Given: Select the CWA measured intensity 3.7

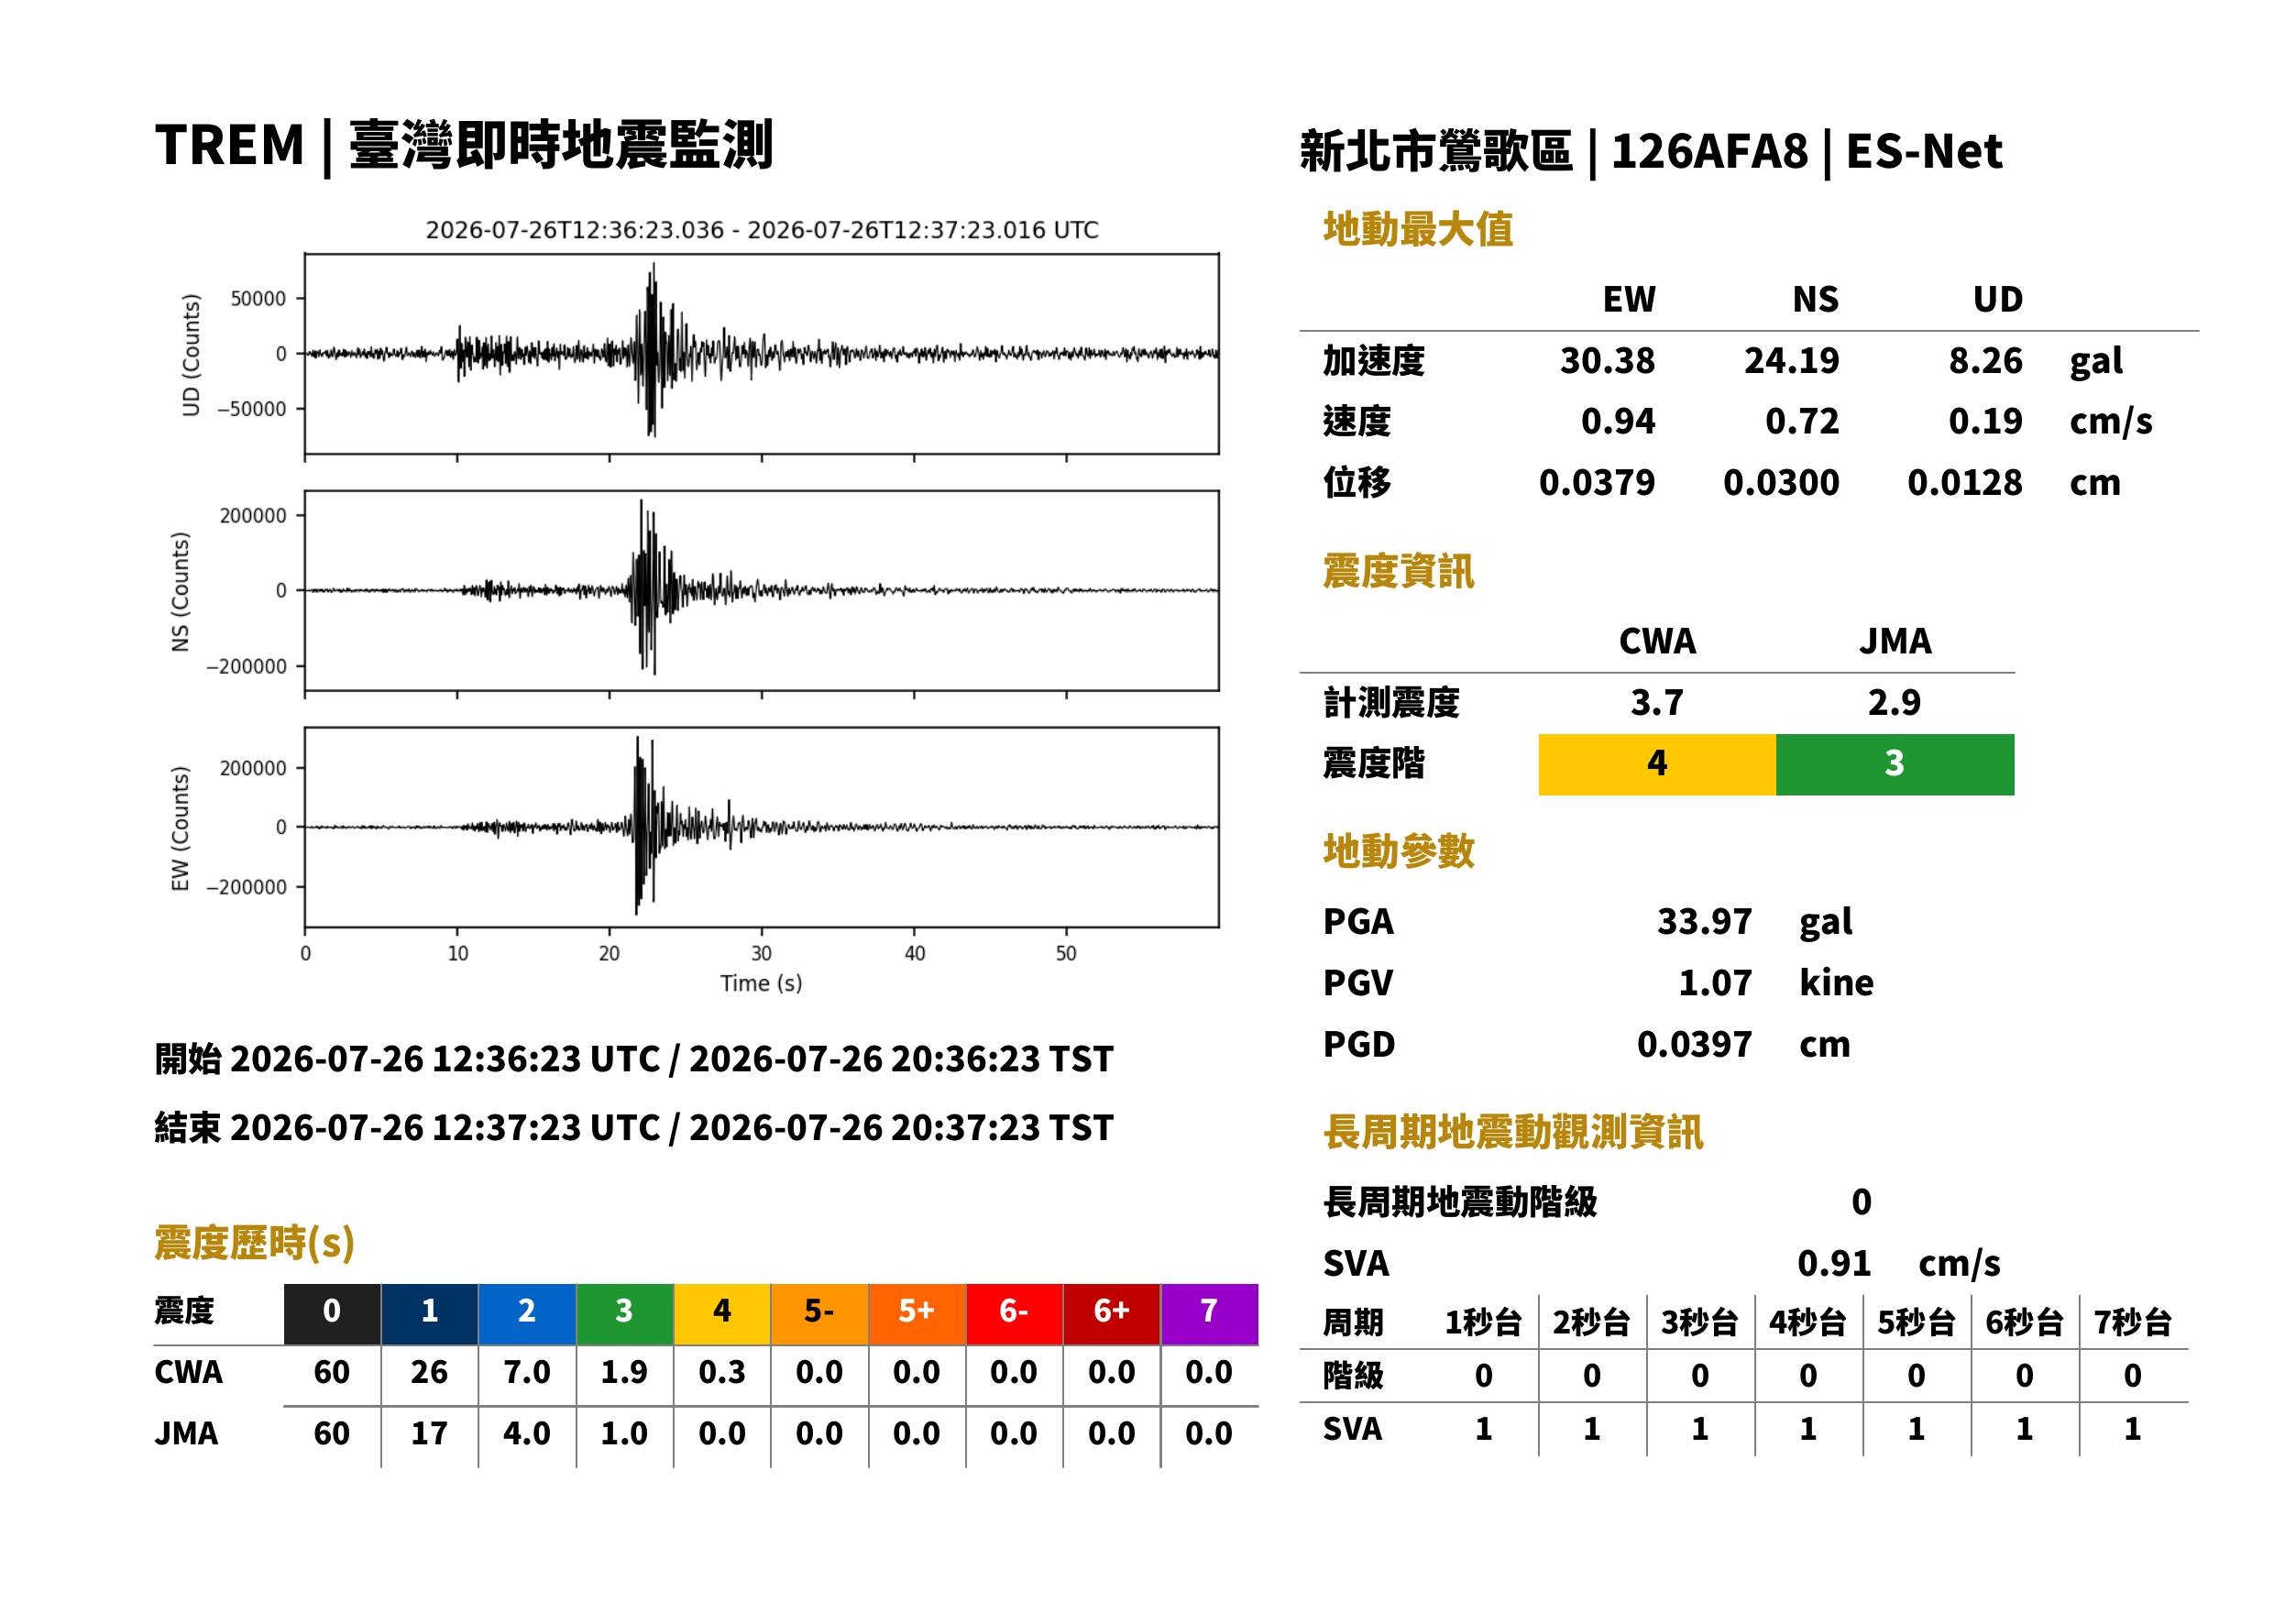Looking at the screenshot, I should 1656,702.
